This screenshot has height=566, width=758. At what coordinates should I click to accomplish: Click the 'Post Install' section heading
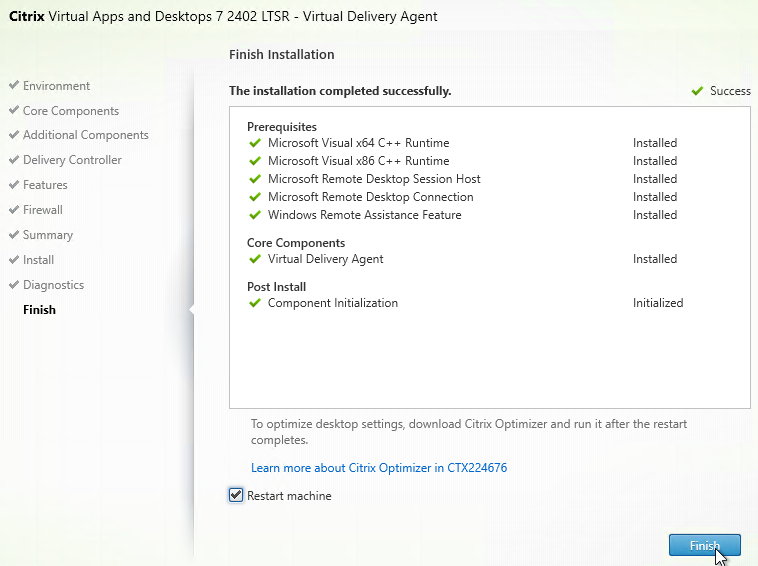tap(277, 287)
